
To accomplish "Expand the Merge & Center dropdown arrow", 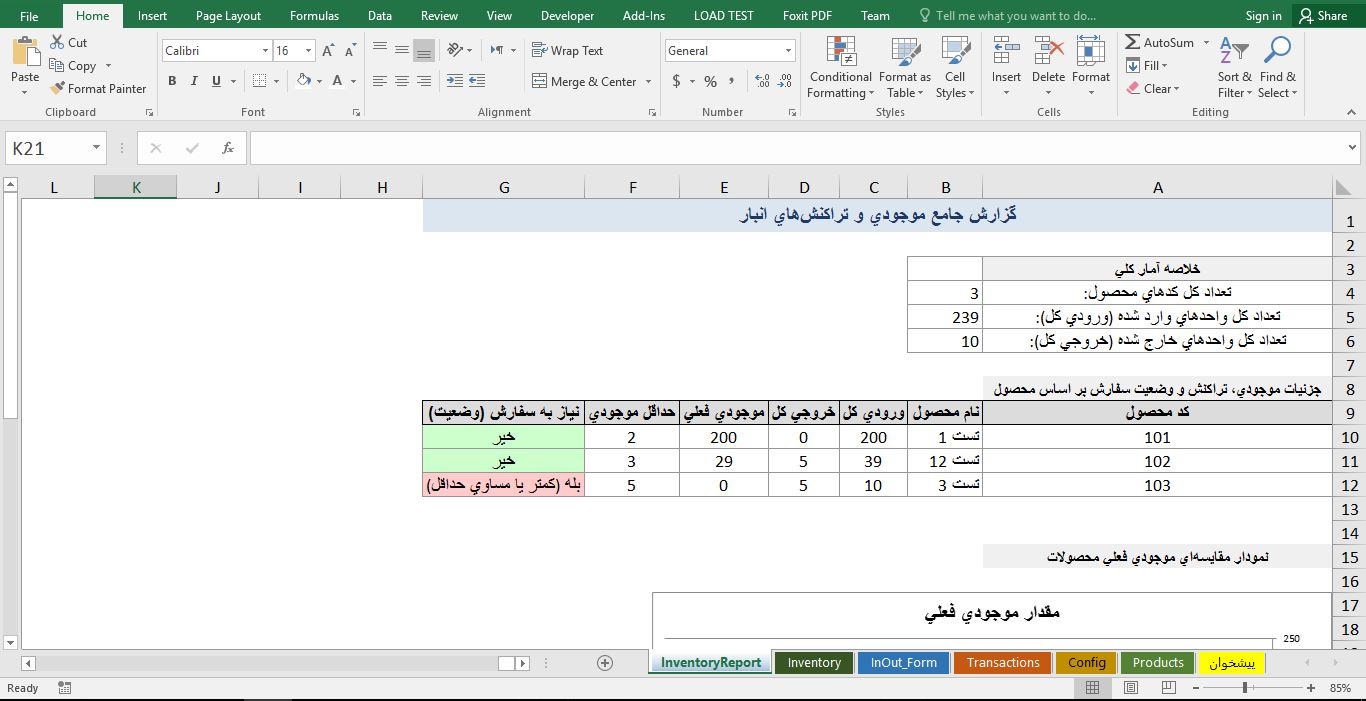I will (647, 80).
